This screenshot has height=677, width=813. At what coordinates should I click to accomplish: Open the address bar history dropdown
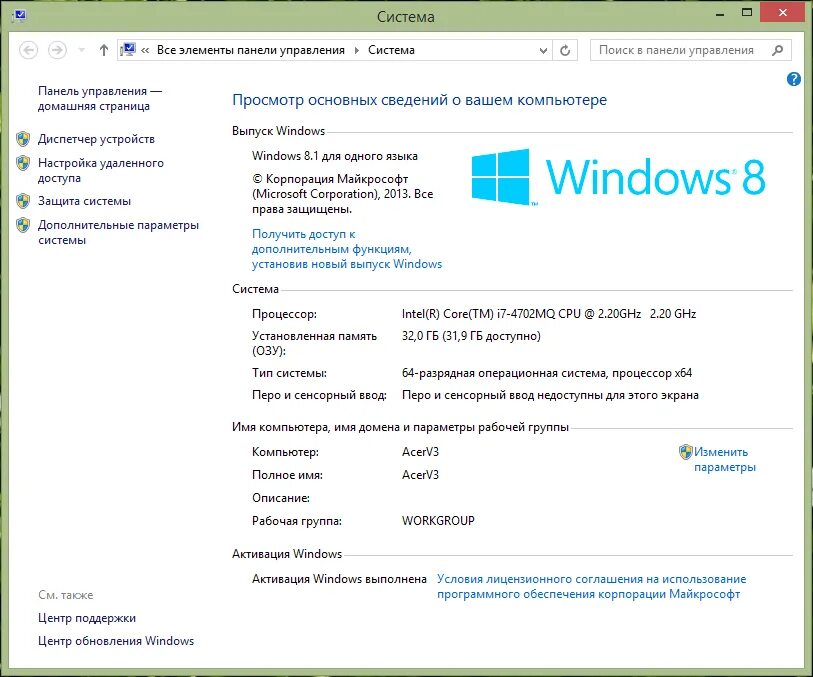(x=543, y=51)
